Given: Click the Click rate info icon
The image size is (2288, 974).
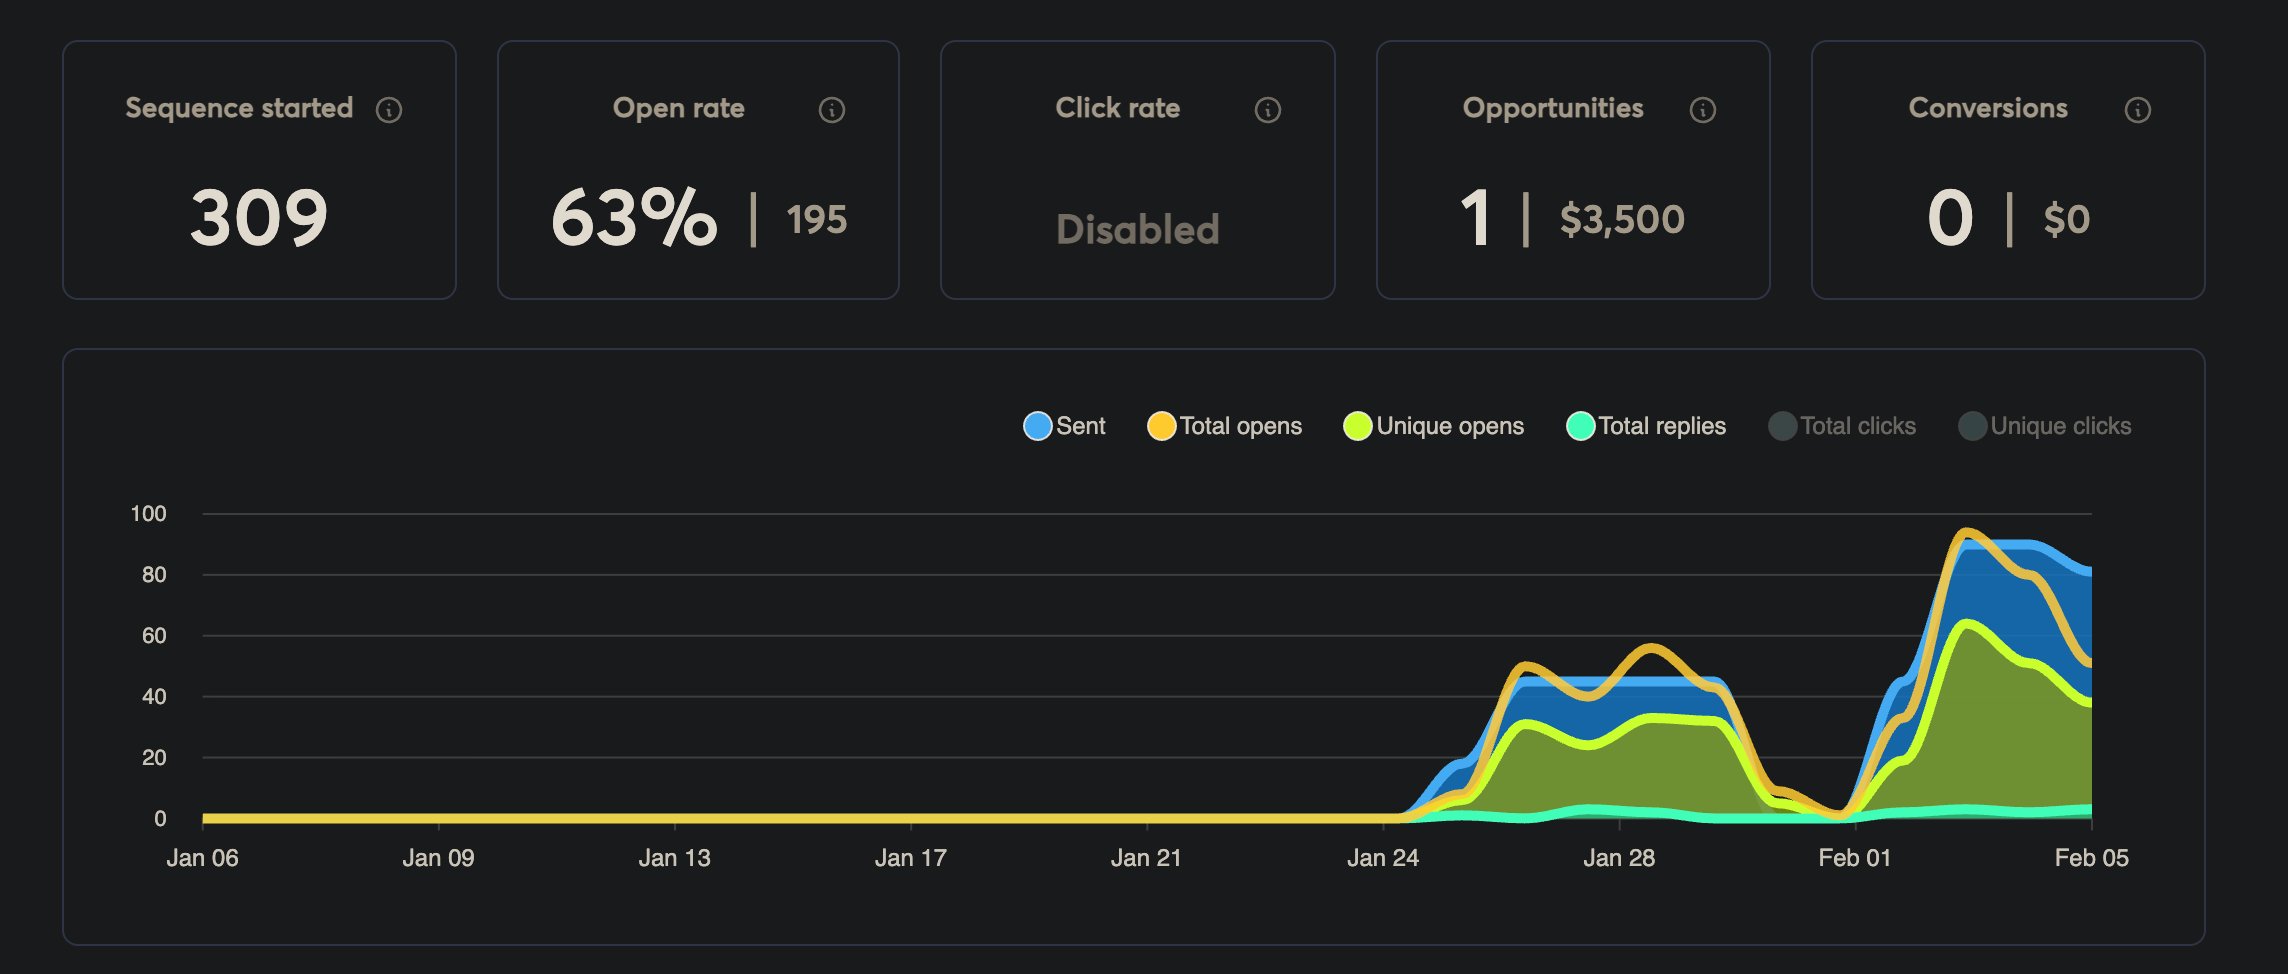Looking at the screenshot, I should tap(1267, 110).
